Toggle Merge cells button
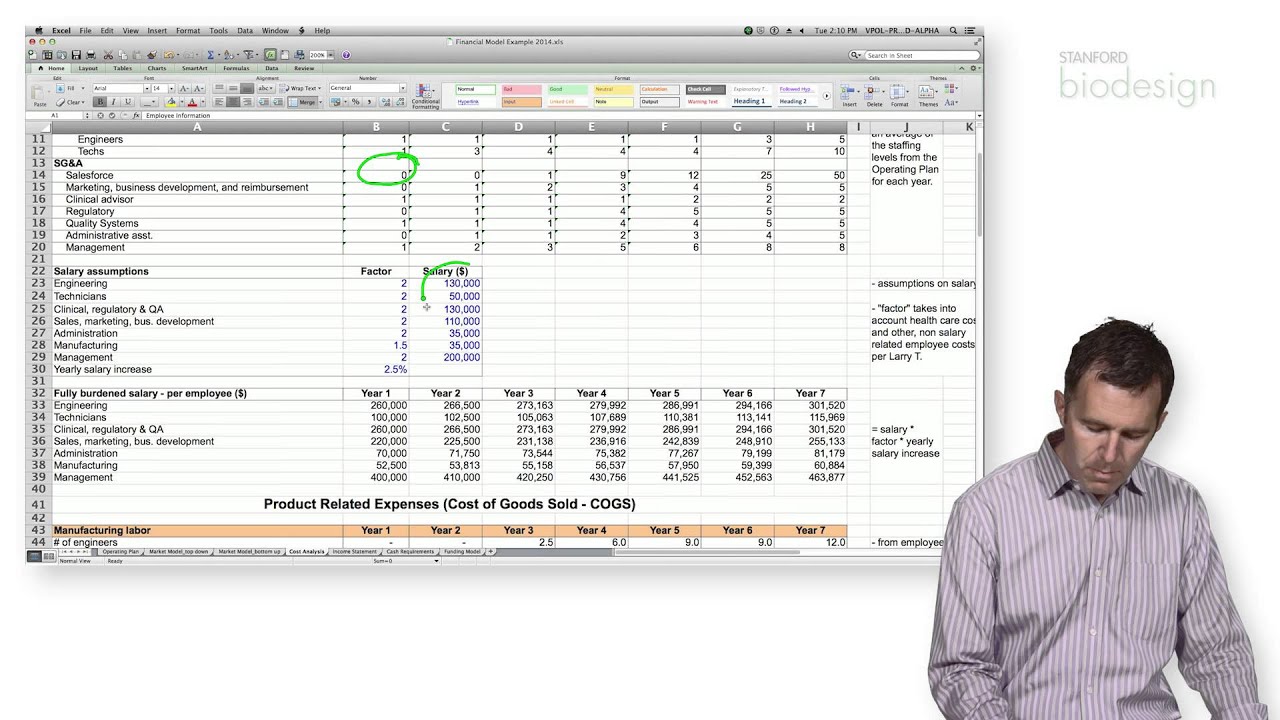1280x720 pixels. [304, 102]
